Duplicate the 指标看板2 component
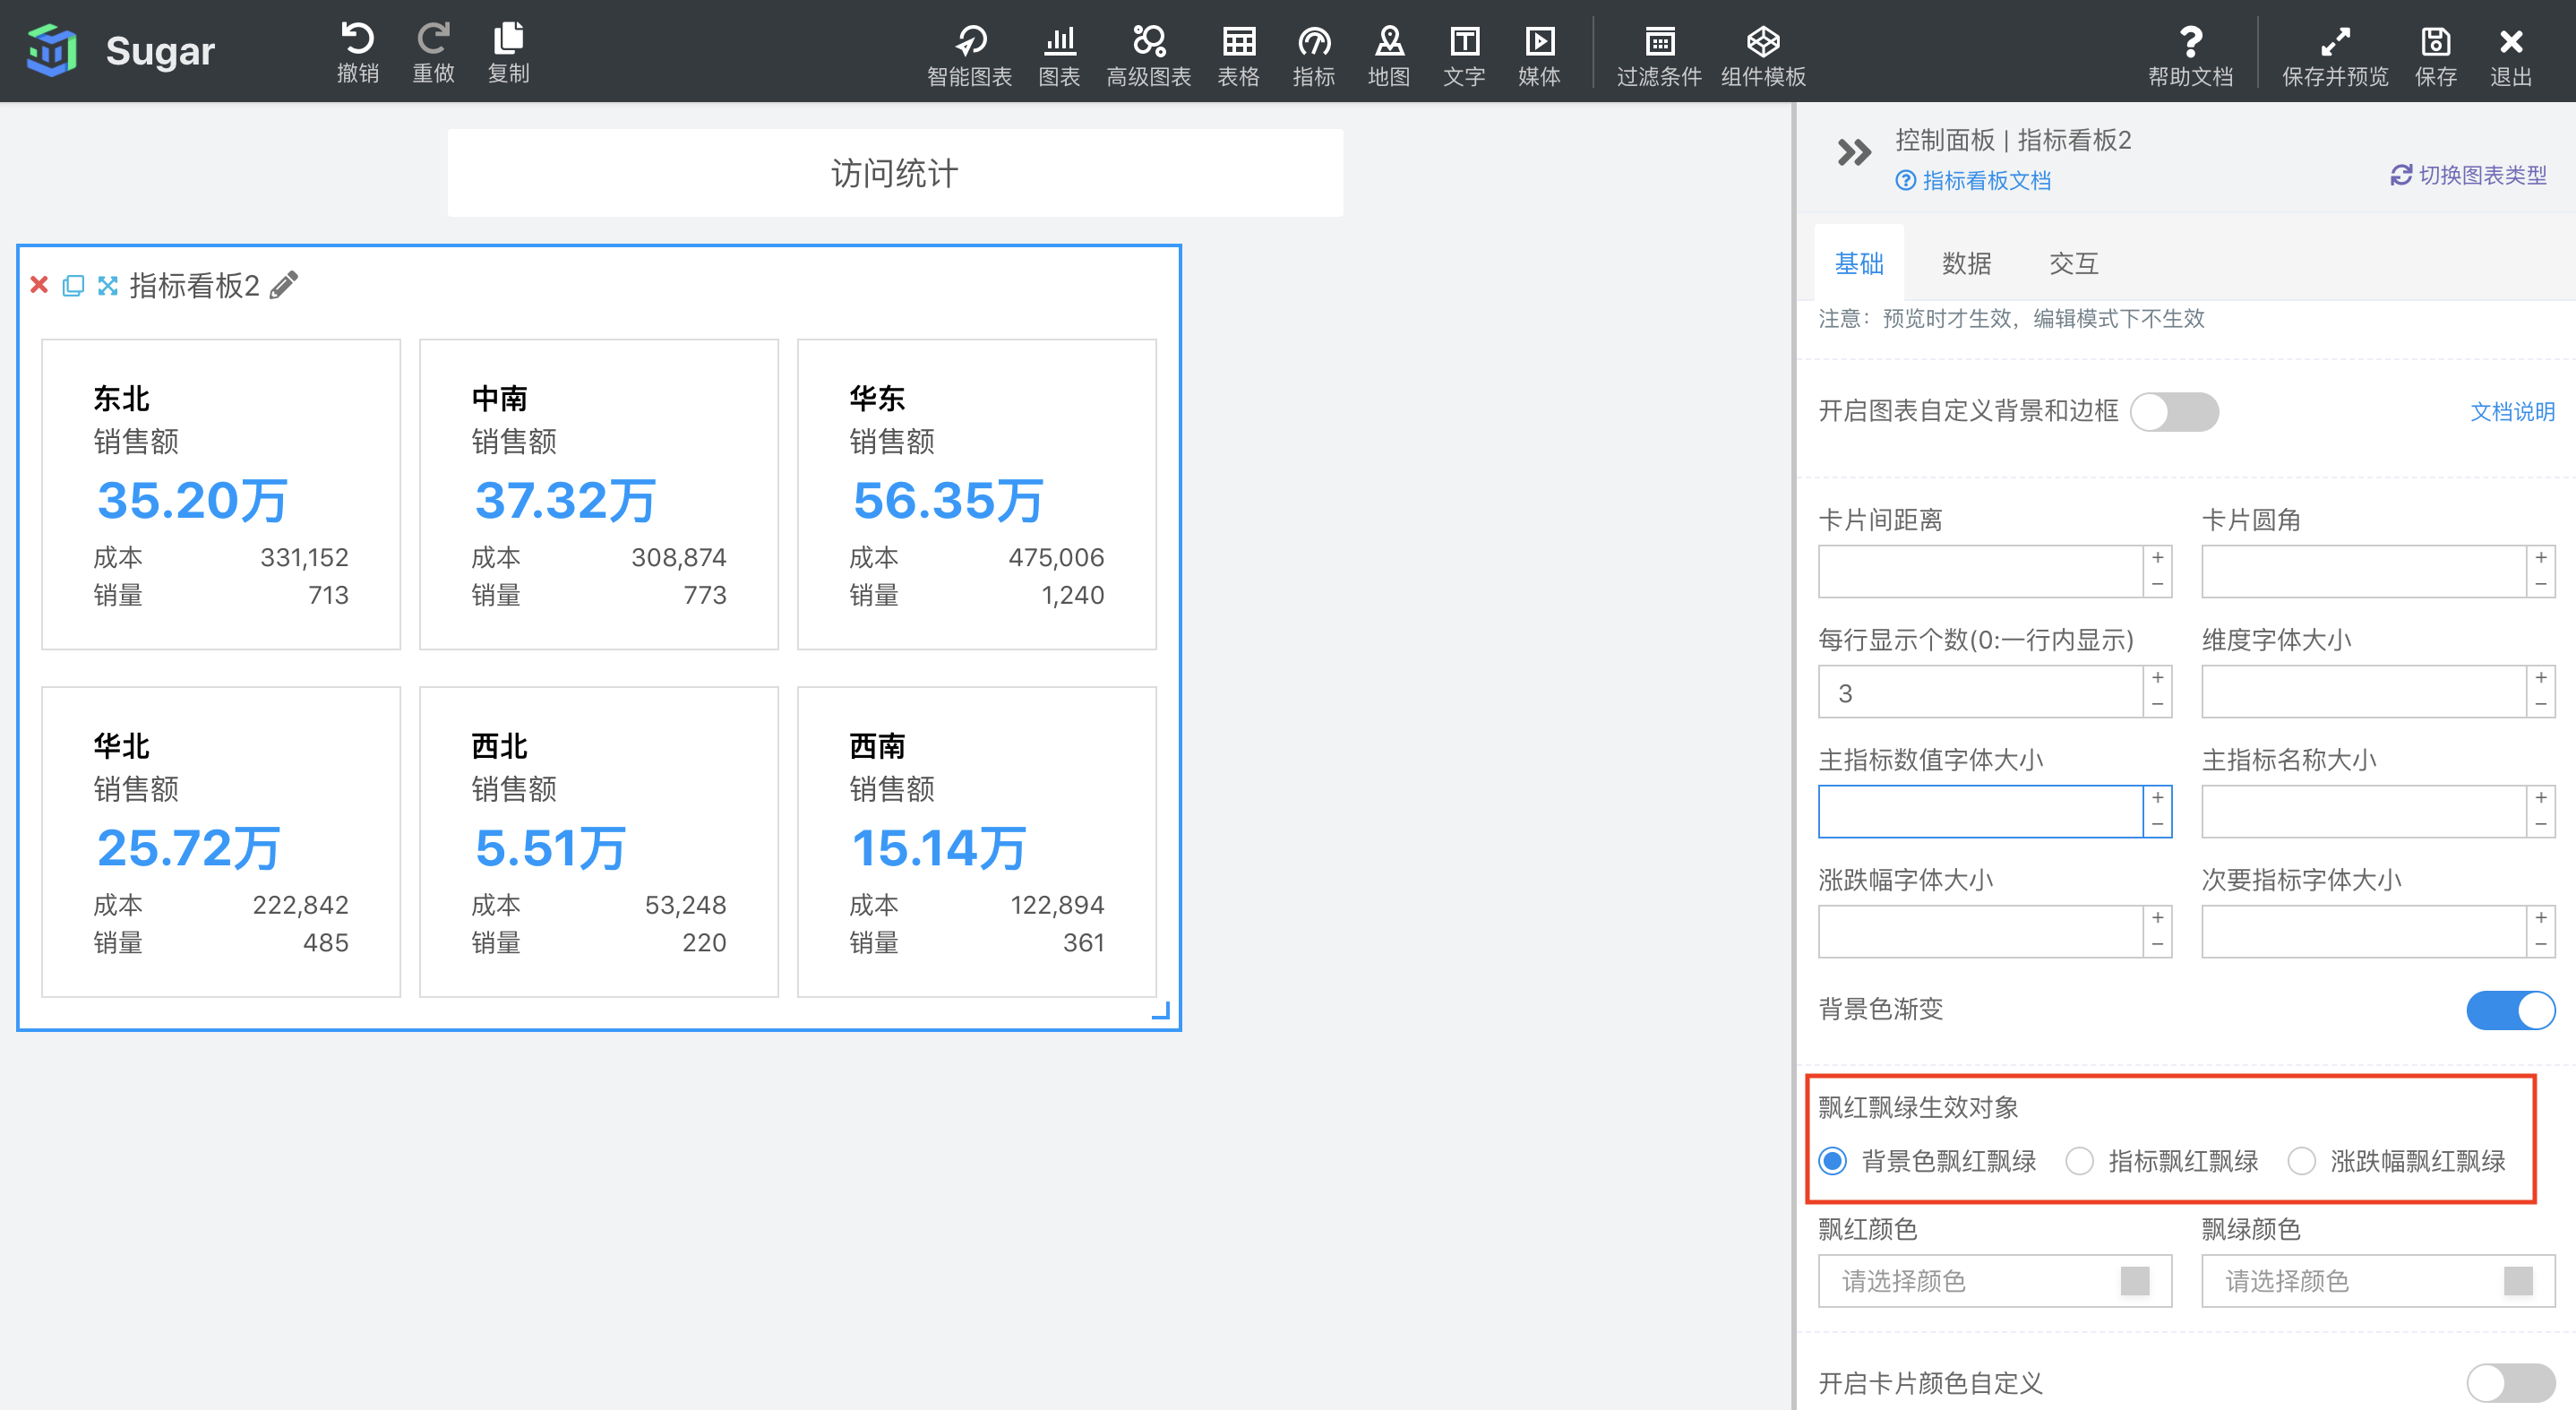Viewport: 2576px width, 1410px height. click(73, 286)
